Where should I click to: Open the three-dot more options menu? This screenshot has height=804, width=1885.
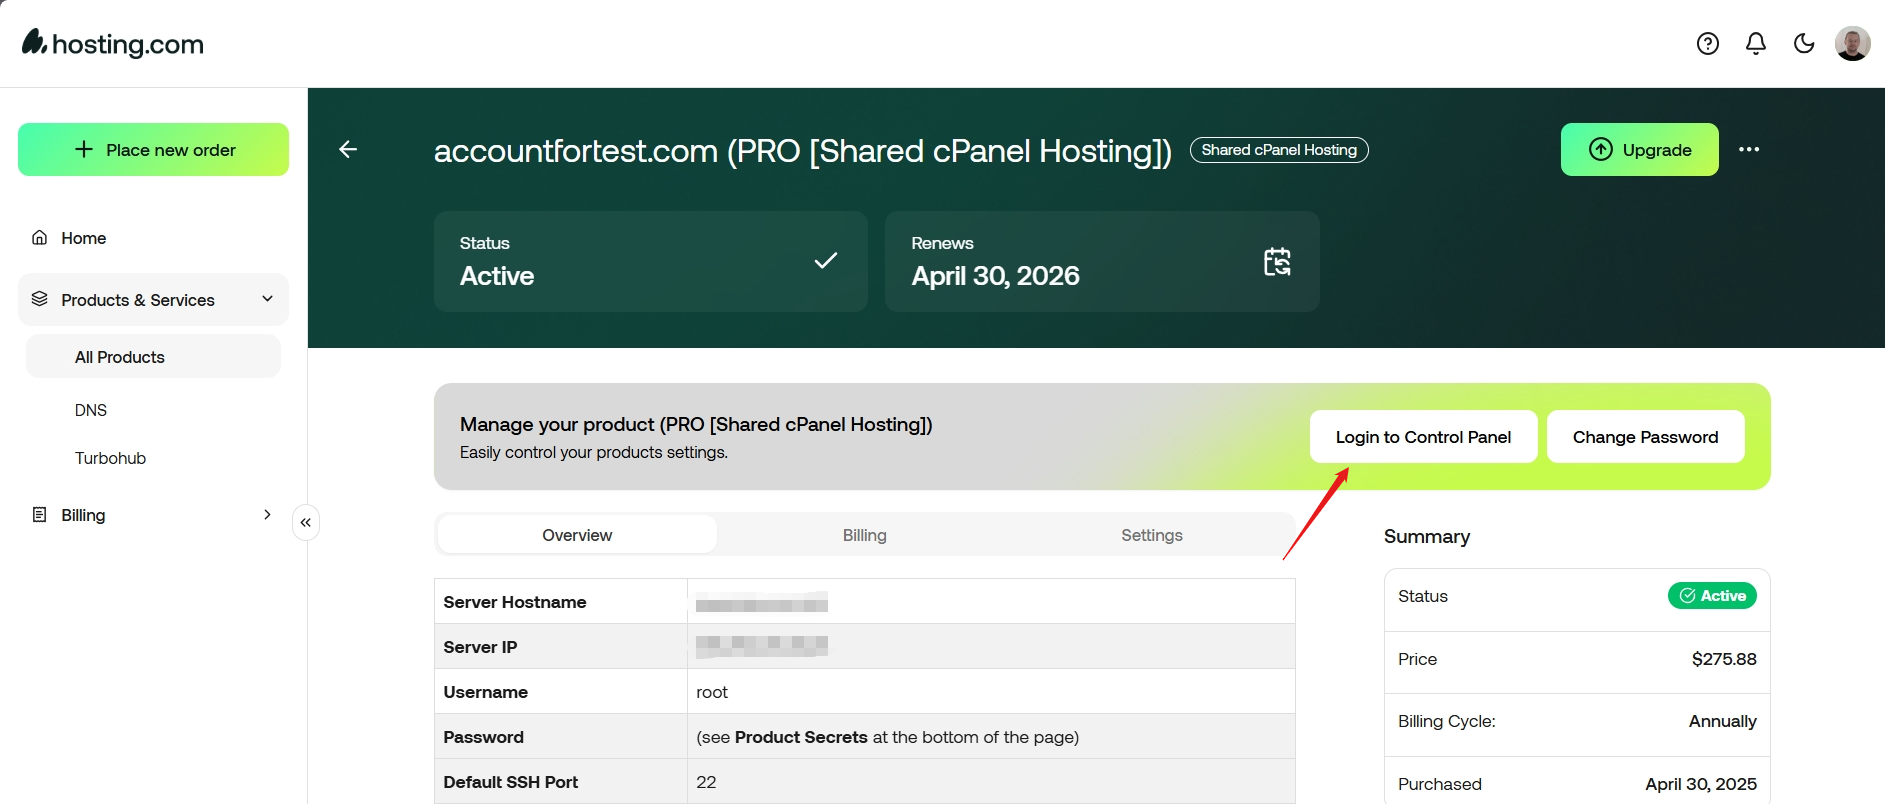(x=1749, y=149)
